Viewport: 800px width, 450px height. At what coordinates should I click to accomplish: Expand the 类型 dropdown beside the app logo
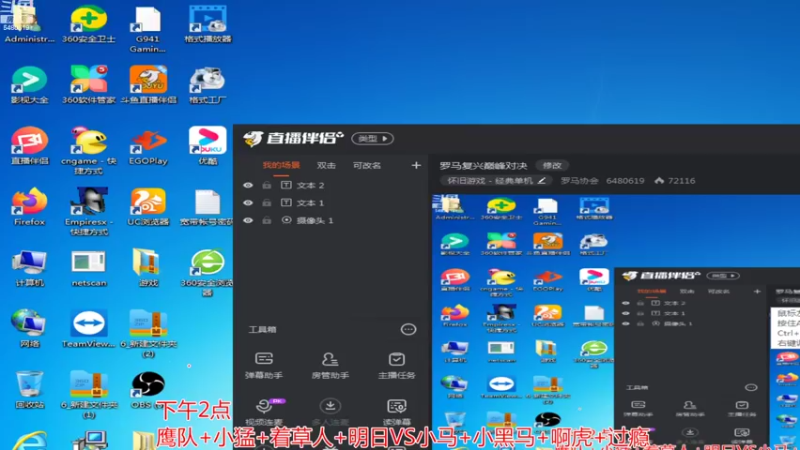tap(372, 138)
